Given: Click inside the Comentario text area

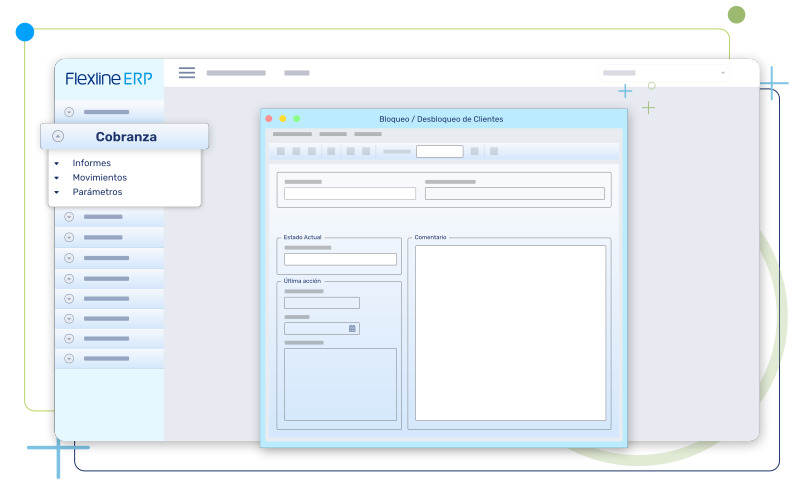Looking at the screenshot, I should [x=510, y=332].
